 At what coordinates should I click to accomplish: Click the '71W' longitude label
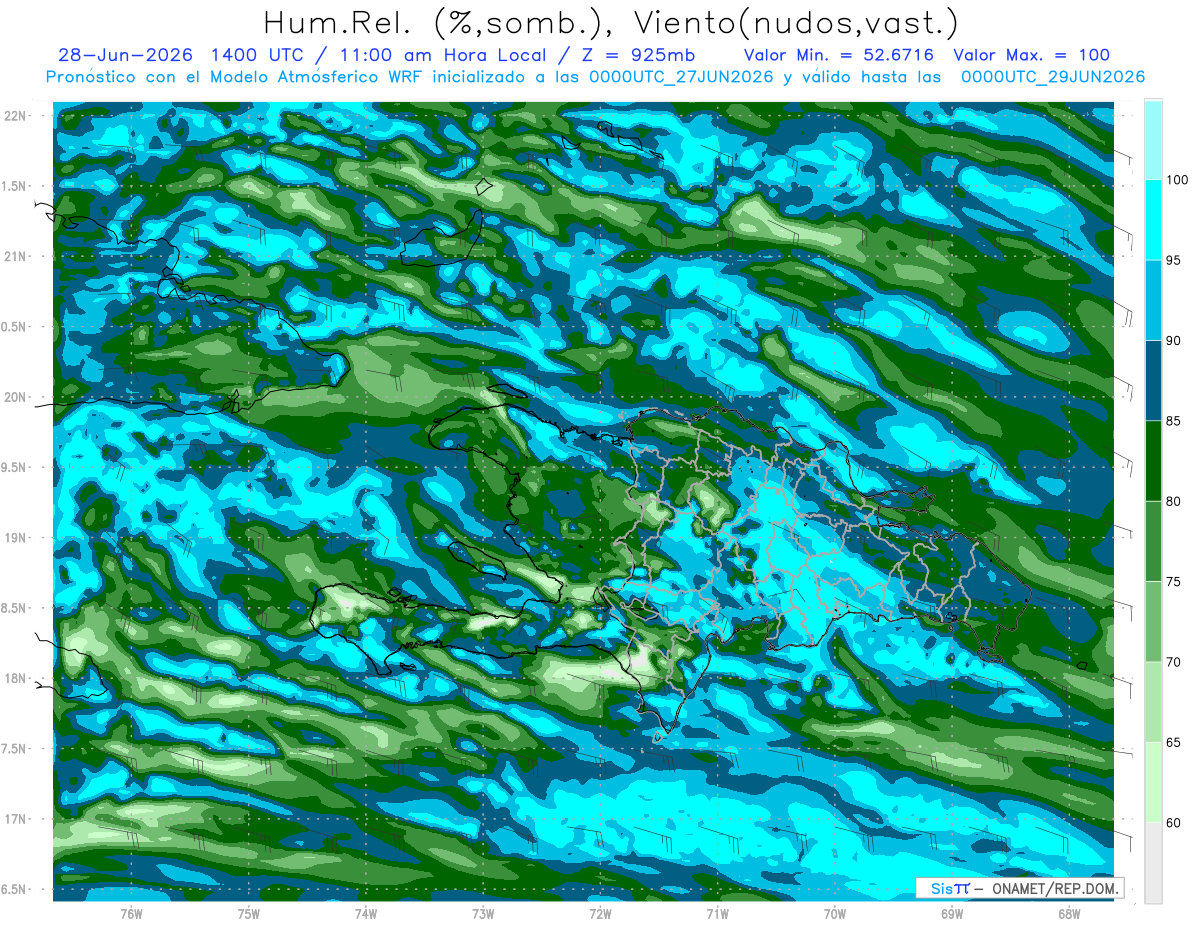[x=717, y=914]
